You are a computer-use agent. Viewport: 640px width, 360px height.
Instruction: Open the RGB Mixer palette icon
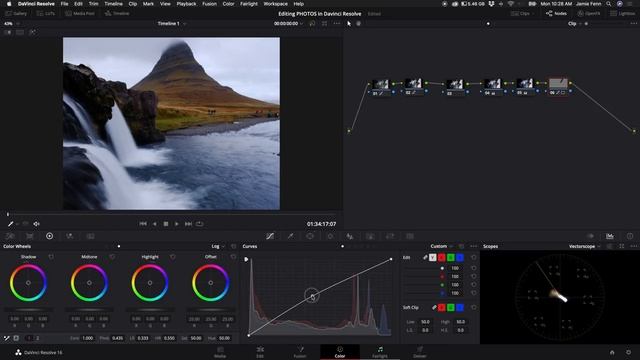(x=70, y=236)
